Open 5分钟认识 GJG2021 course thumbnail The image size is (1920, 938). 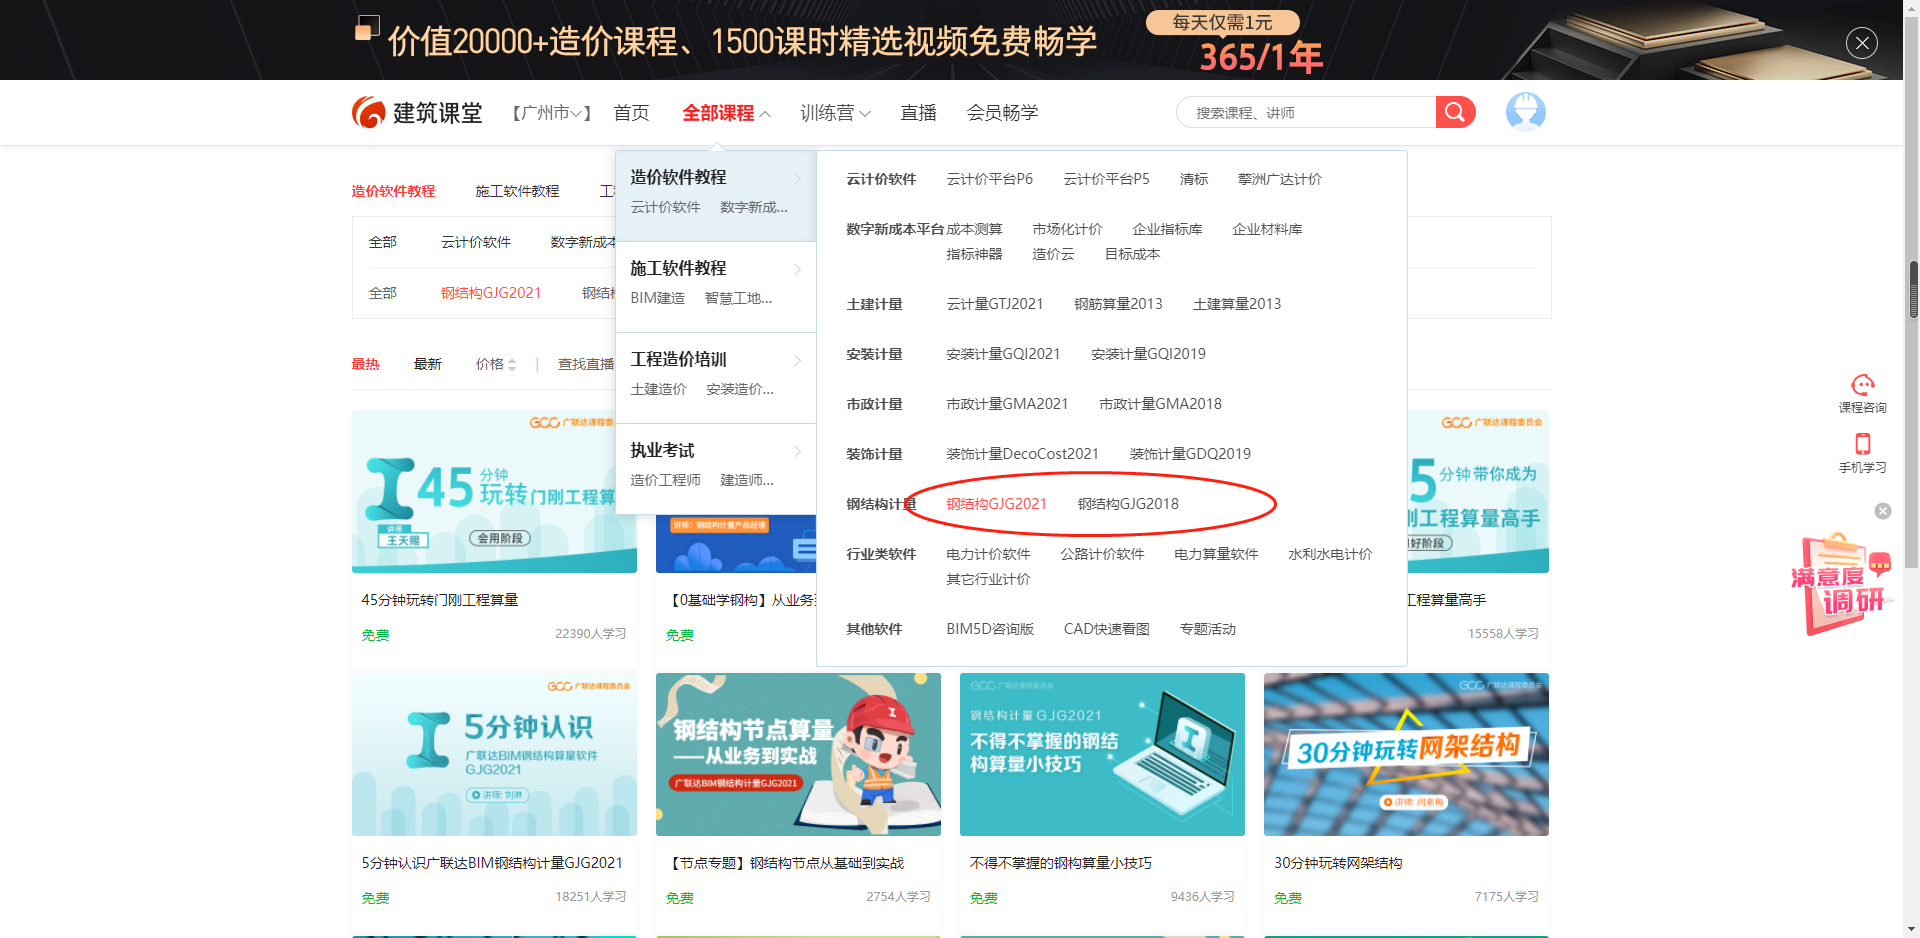coord(494,754)
